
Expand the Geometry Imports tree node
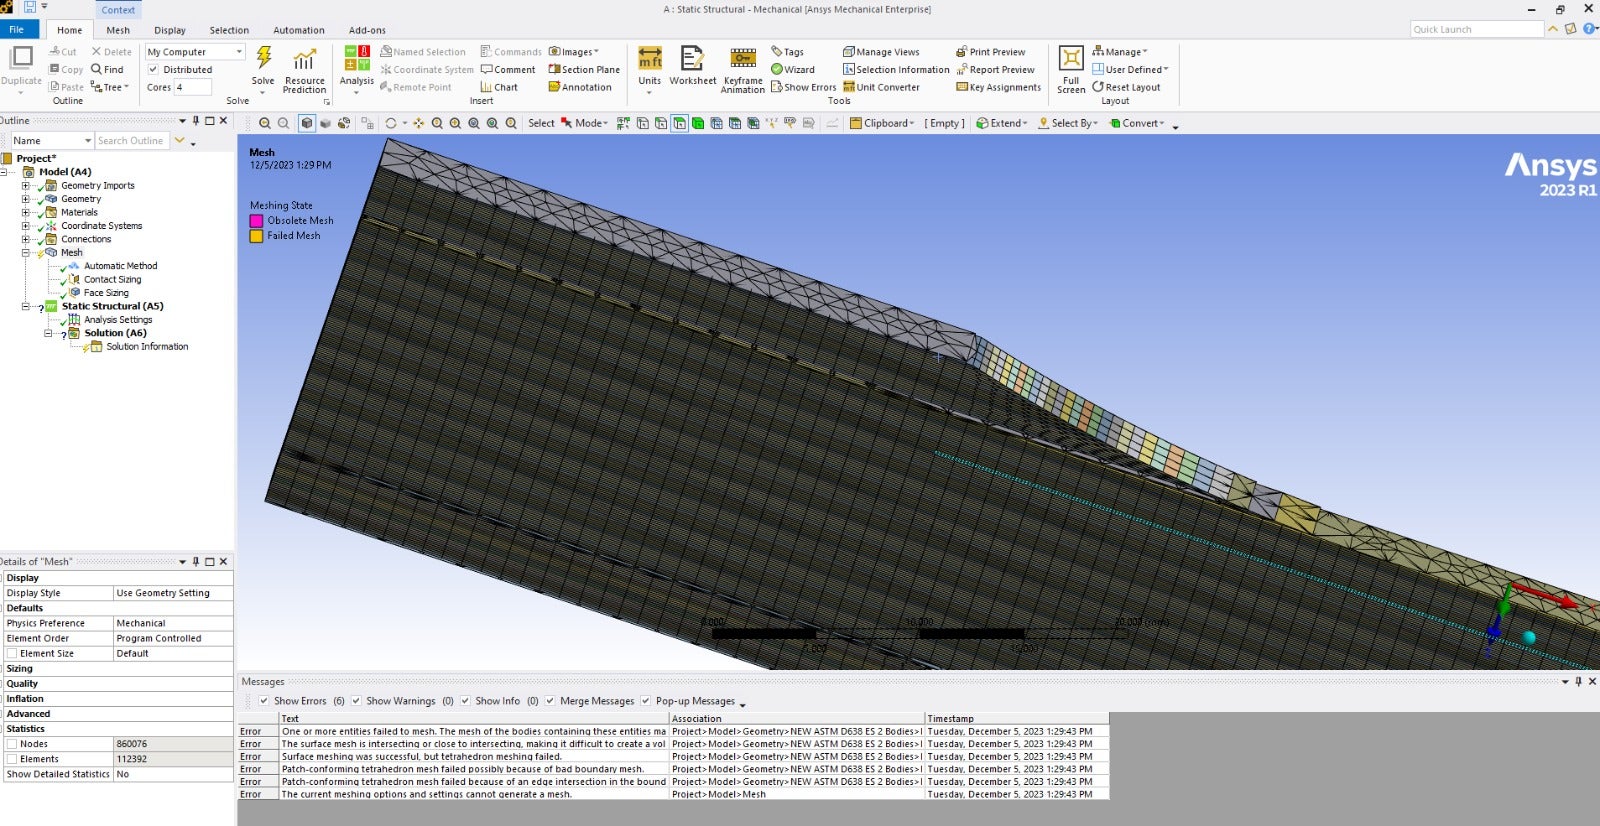point(26,185)
